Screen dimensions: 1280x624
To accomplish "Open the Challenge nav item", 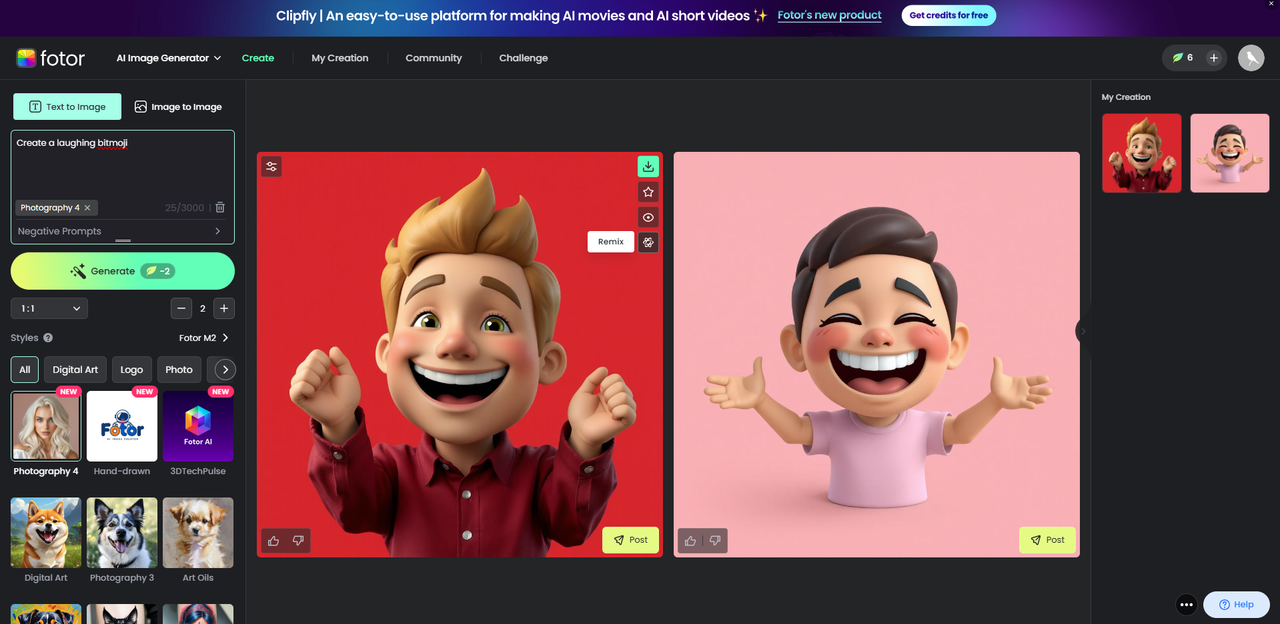I will (x=524, y=58).
